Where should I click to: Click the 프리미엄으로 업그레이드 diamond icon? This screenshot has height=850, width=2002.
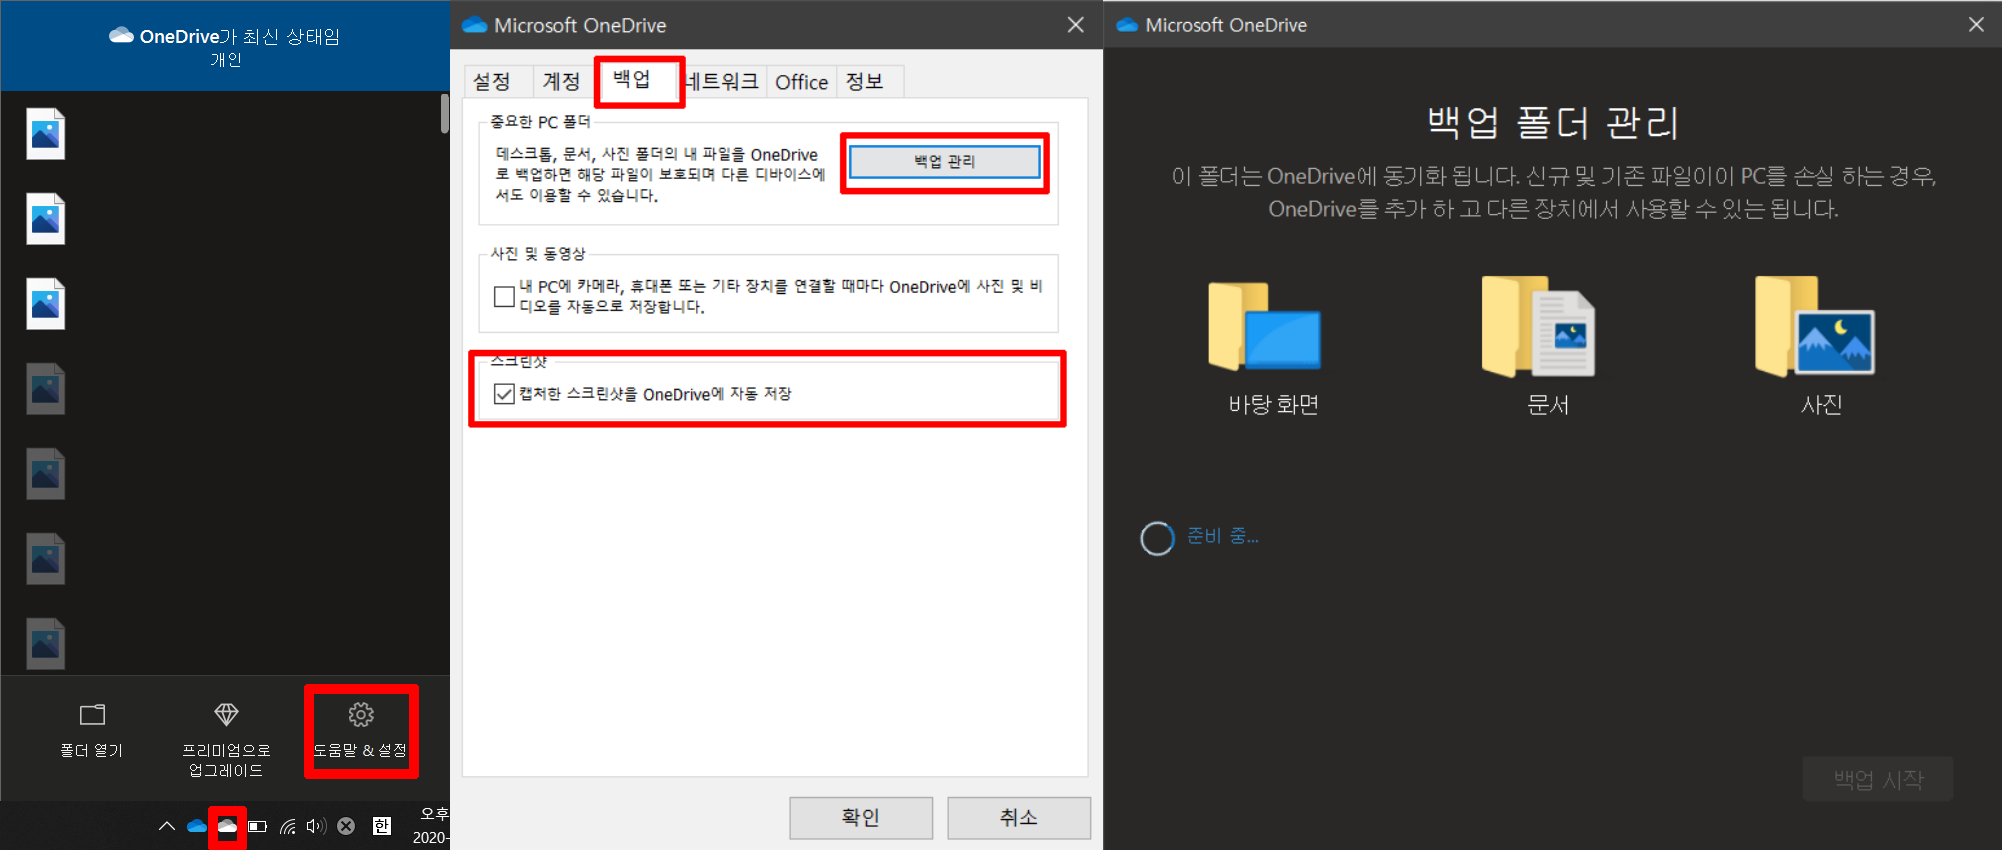226,714
